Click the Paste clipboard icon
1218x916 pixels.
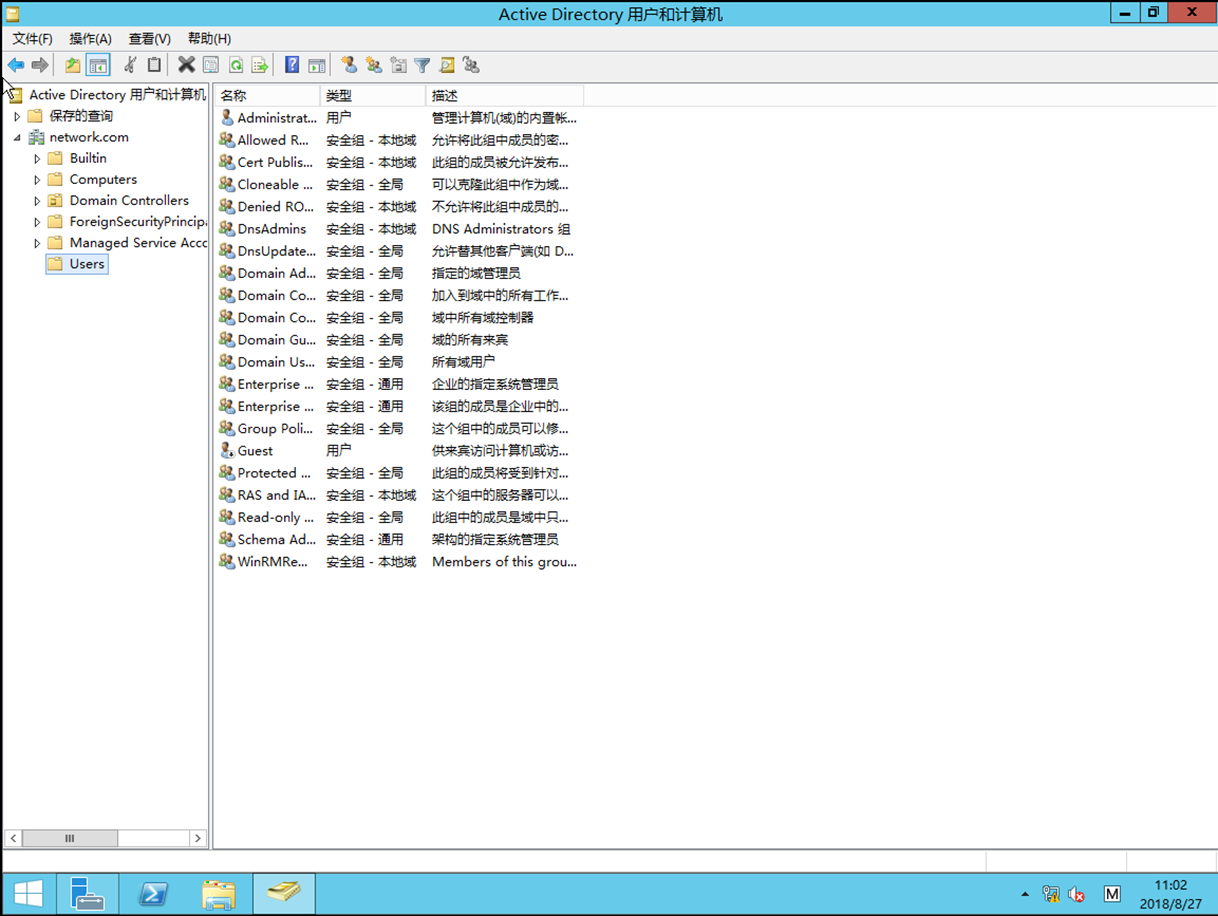coord(154,65)
